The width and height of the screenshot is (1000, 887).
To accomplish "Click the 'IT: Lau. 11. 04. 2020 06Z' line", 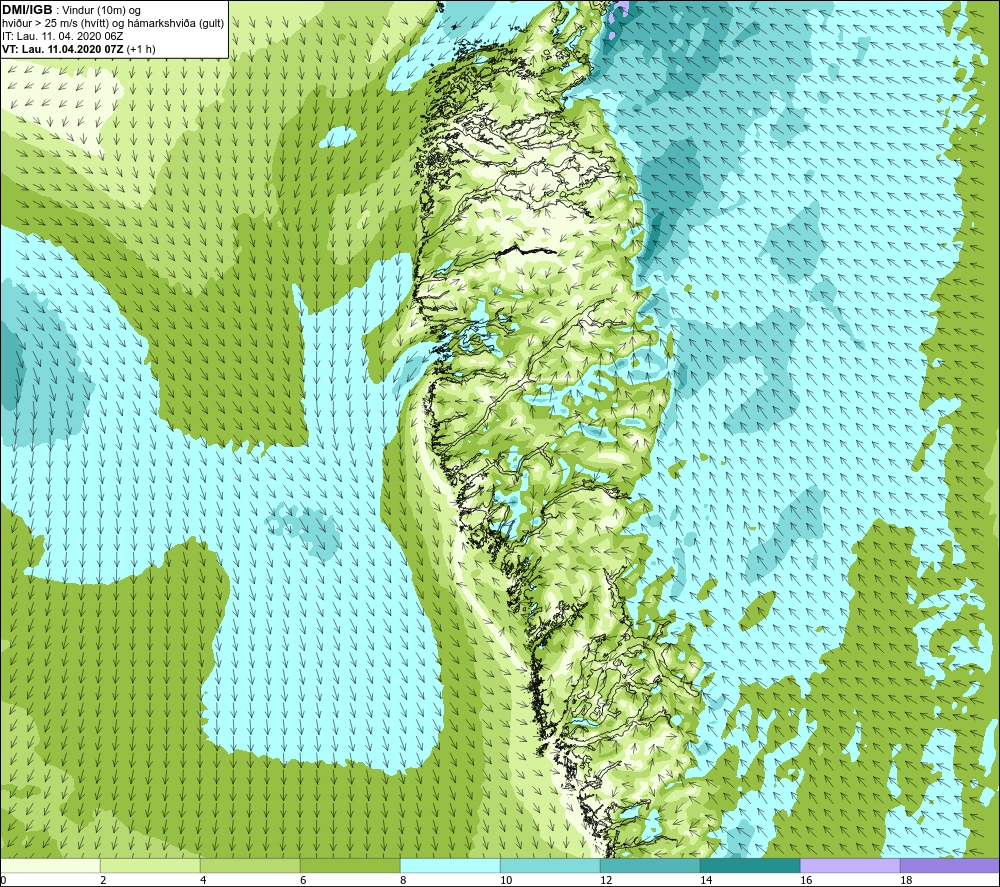I will pos(62,36).
